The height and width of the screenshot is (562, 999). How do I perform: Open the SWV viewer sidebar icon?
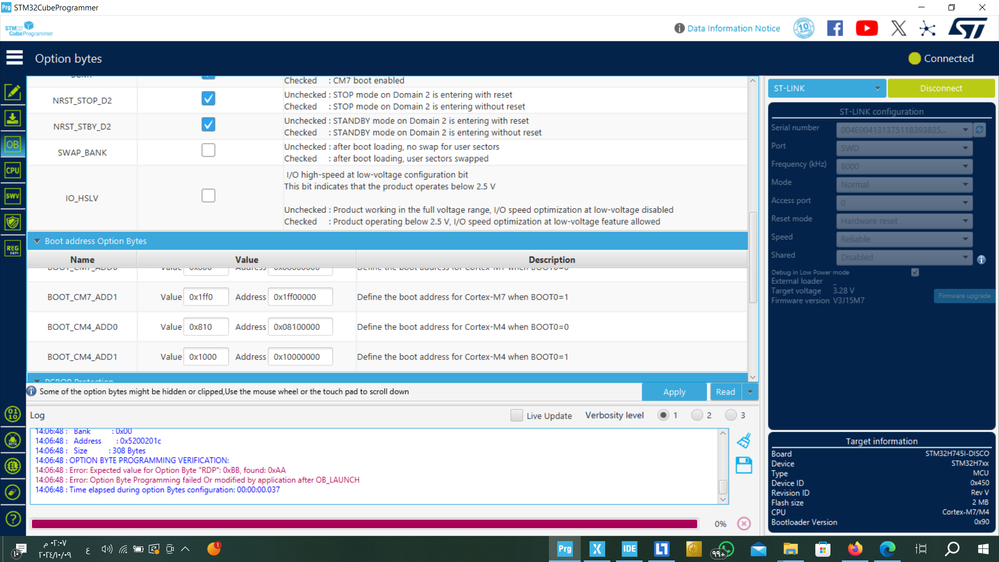(x=13, y=196)
